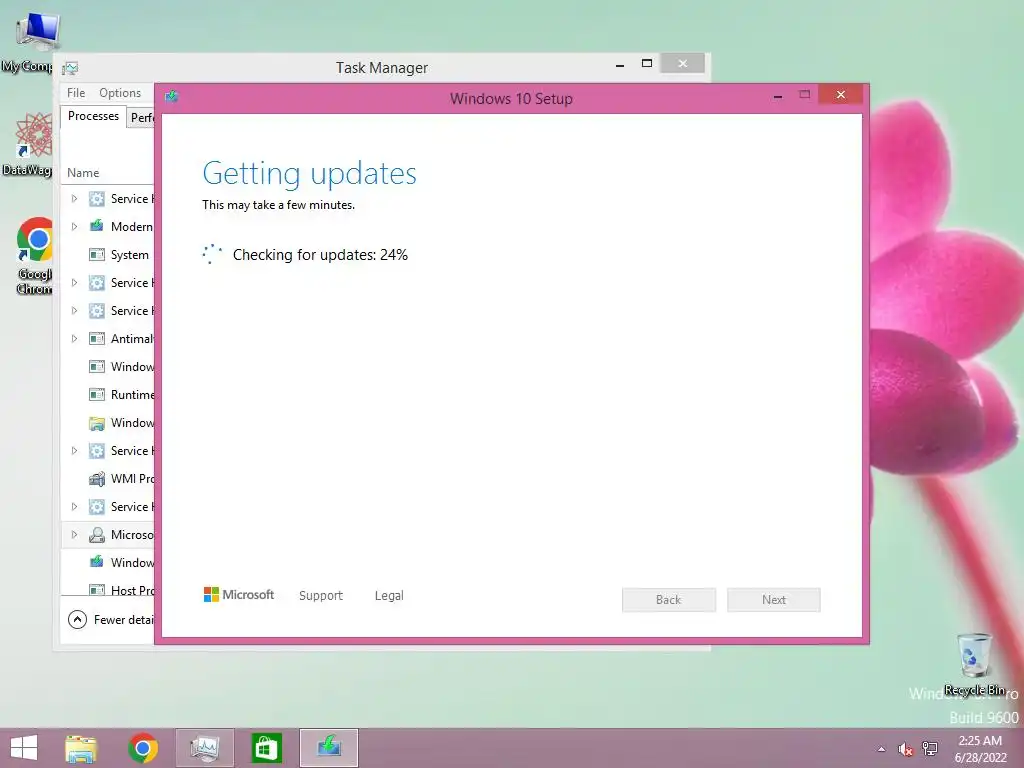Click the Task Manager title bar icon
This screenshot has height=768, width=1024.
[71, 68]
